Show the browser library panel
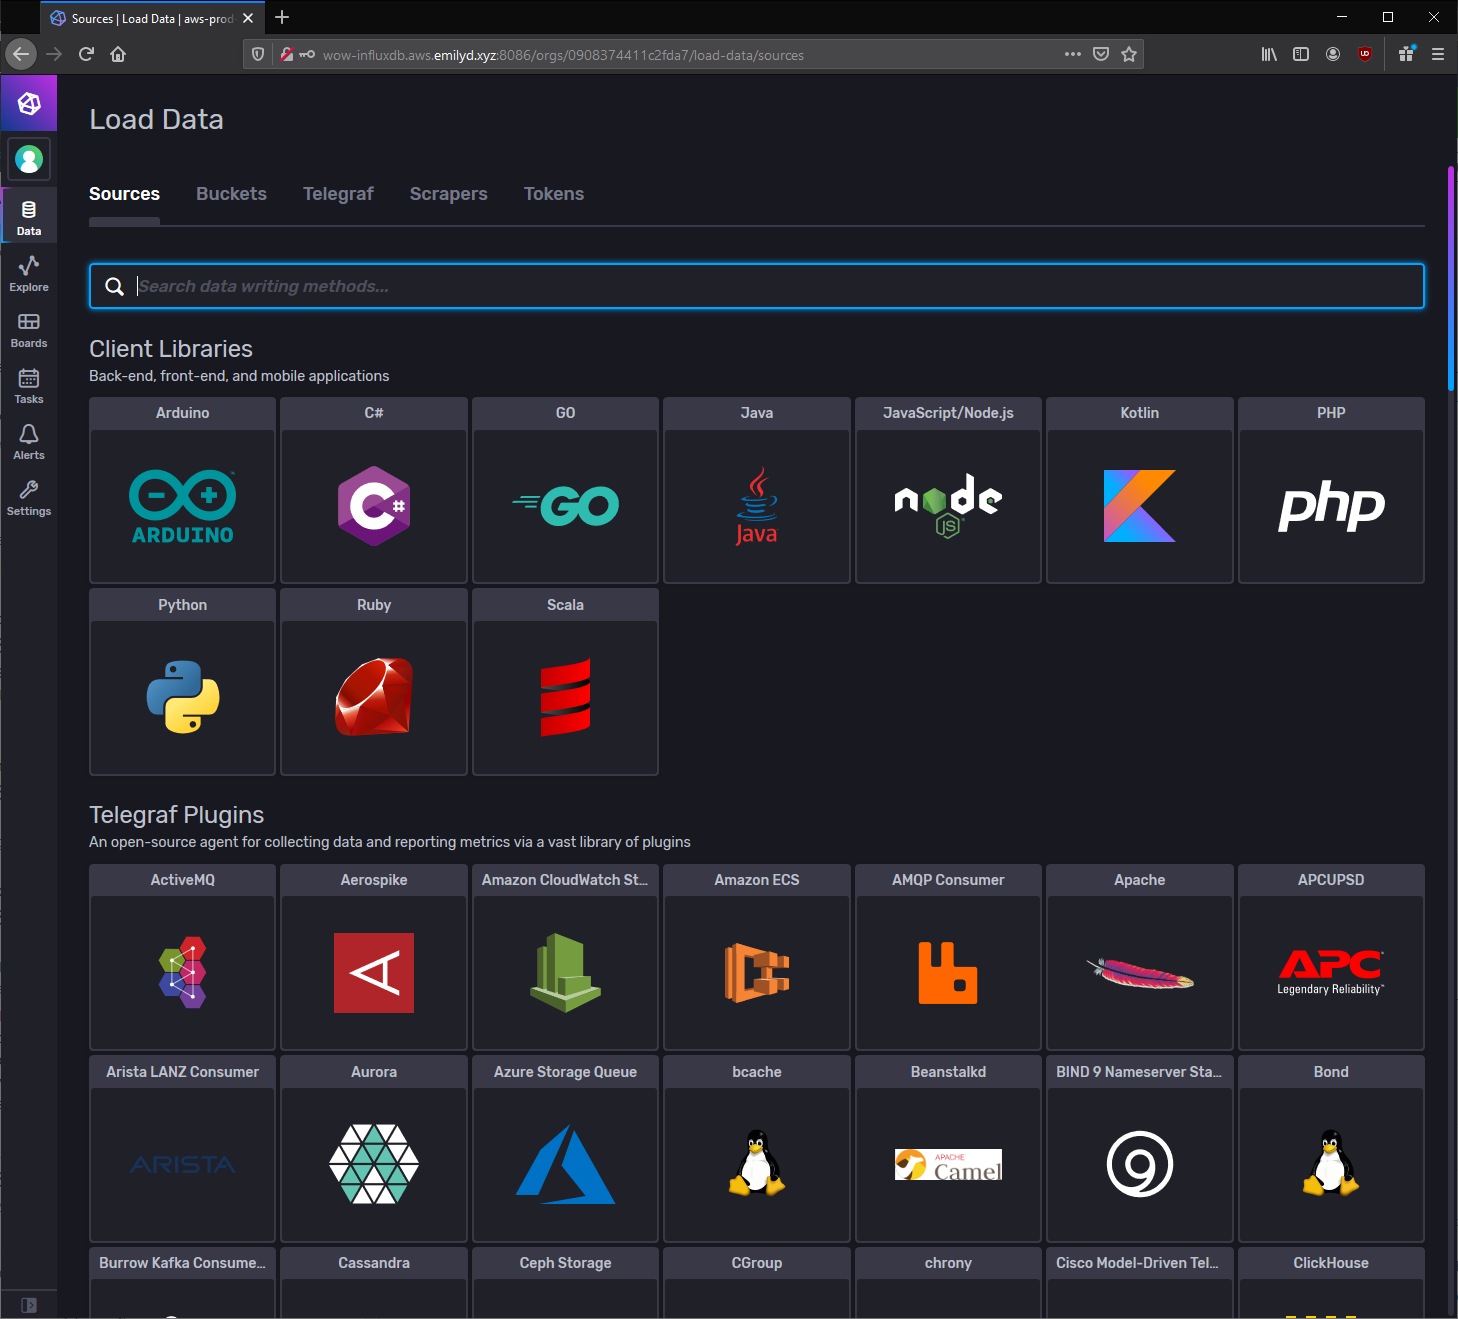 pos(1269,54)
